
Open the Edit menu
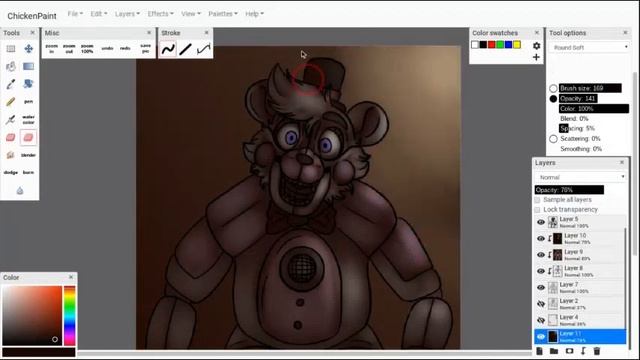(99, 14)
